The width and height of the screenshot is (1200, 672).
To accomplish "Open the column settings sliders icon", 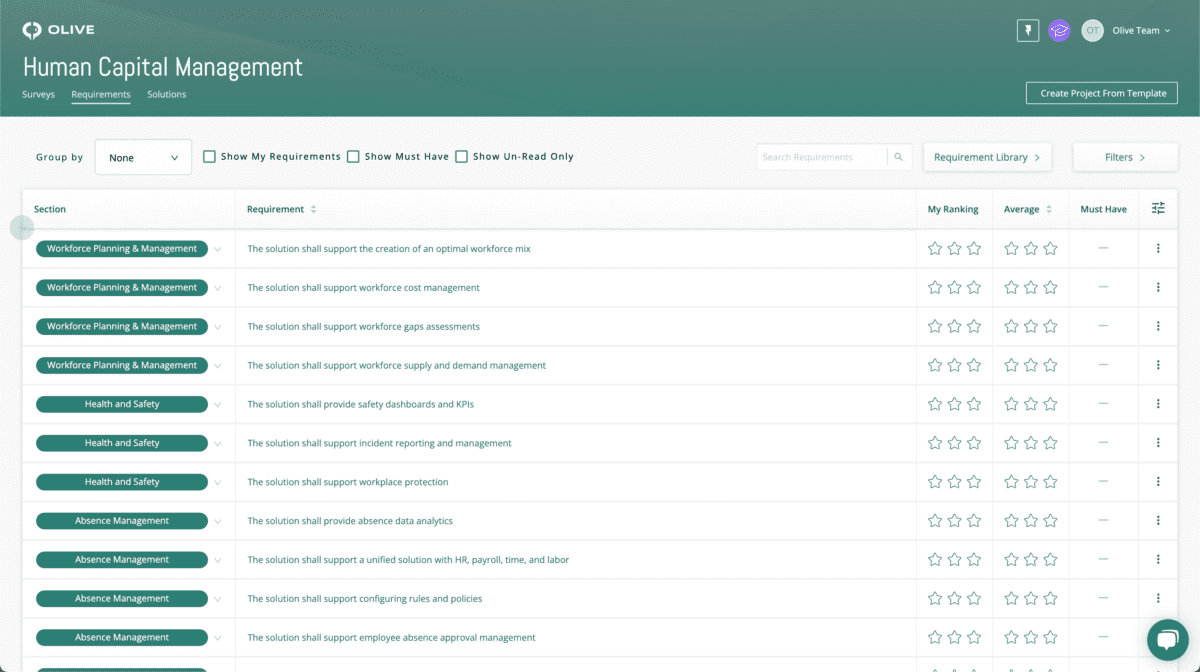I will click(1158, 208).
